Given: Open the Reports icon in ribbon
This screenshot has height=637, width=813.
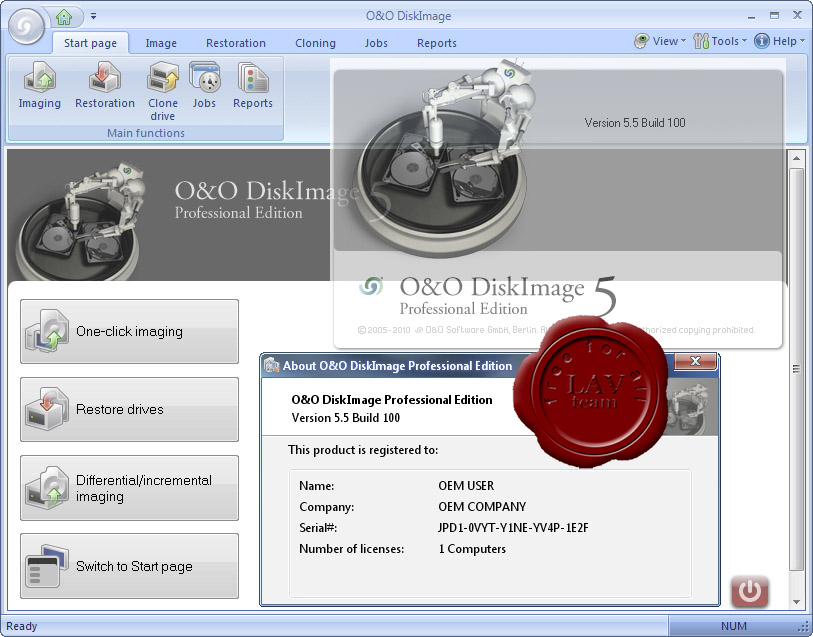Looking at the screenshot, I should (253, 86).
